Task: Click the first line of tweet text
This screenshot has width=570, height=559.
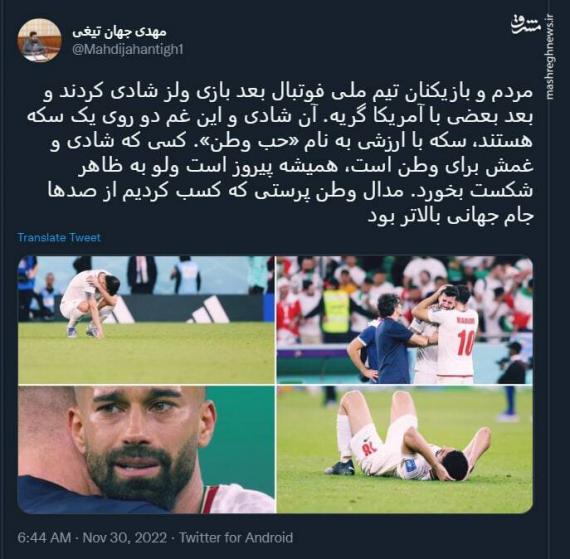Action: pos(288,93)
